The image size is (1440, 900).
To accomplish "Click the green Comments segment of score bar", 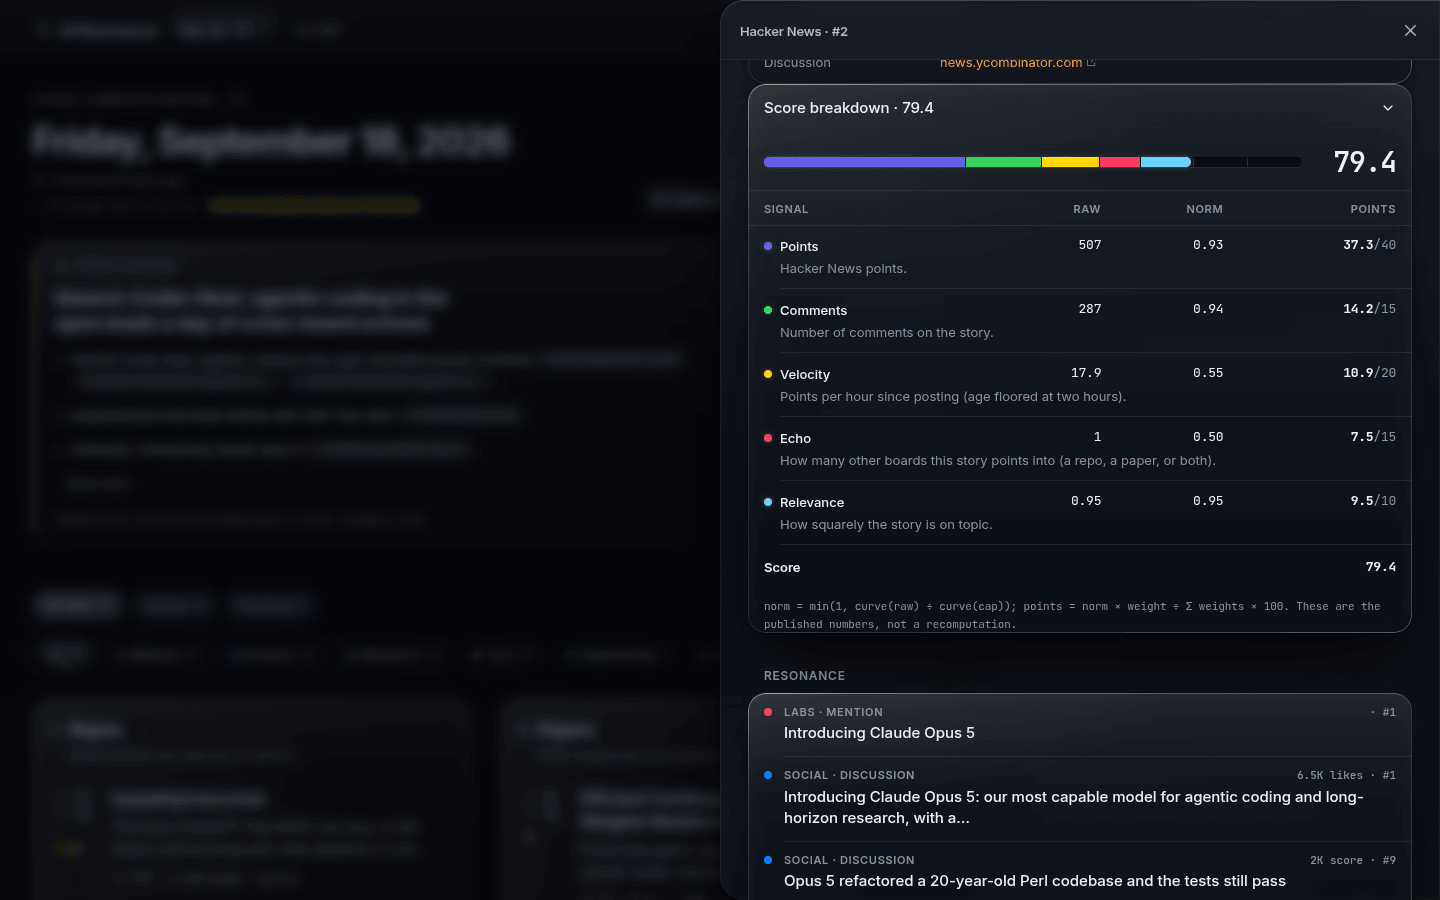I will pyautogui.click(x=1004, y=162).
